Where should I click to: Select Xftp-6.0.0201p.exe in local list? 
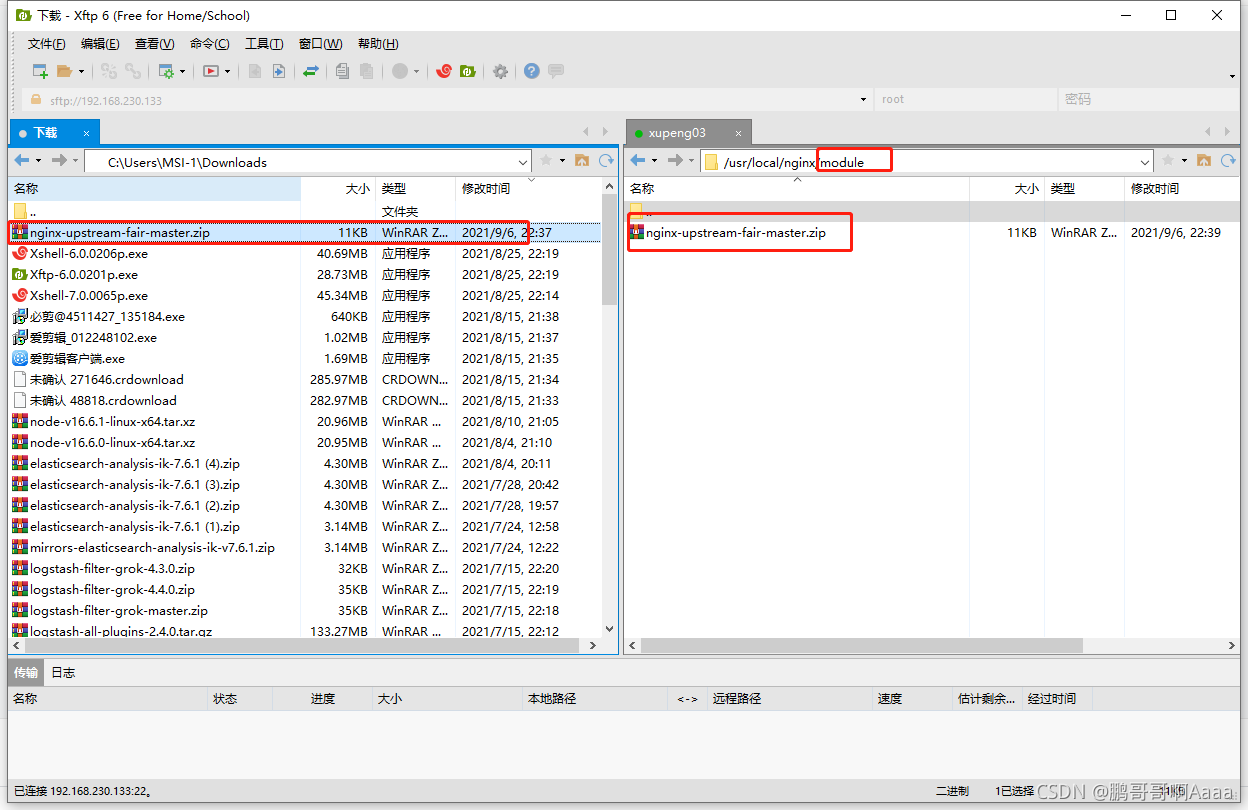(305, 274)
